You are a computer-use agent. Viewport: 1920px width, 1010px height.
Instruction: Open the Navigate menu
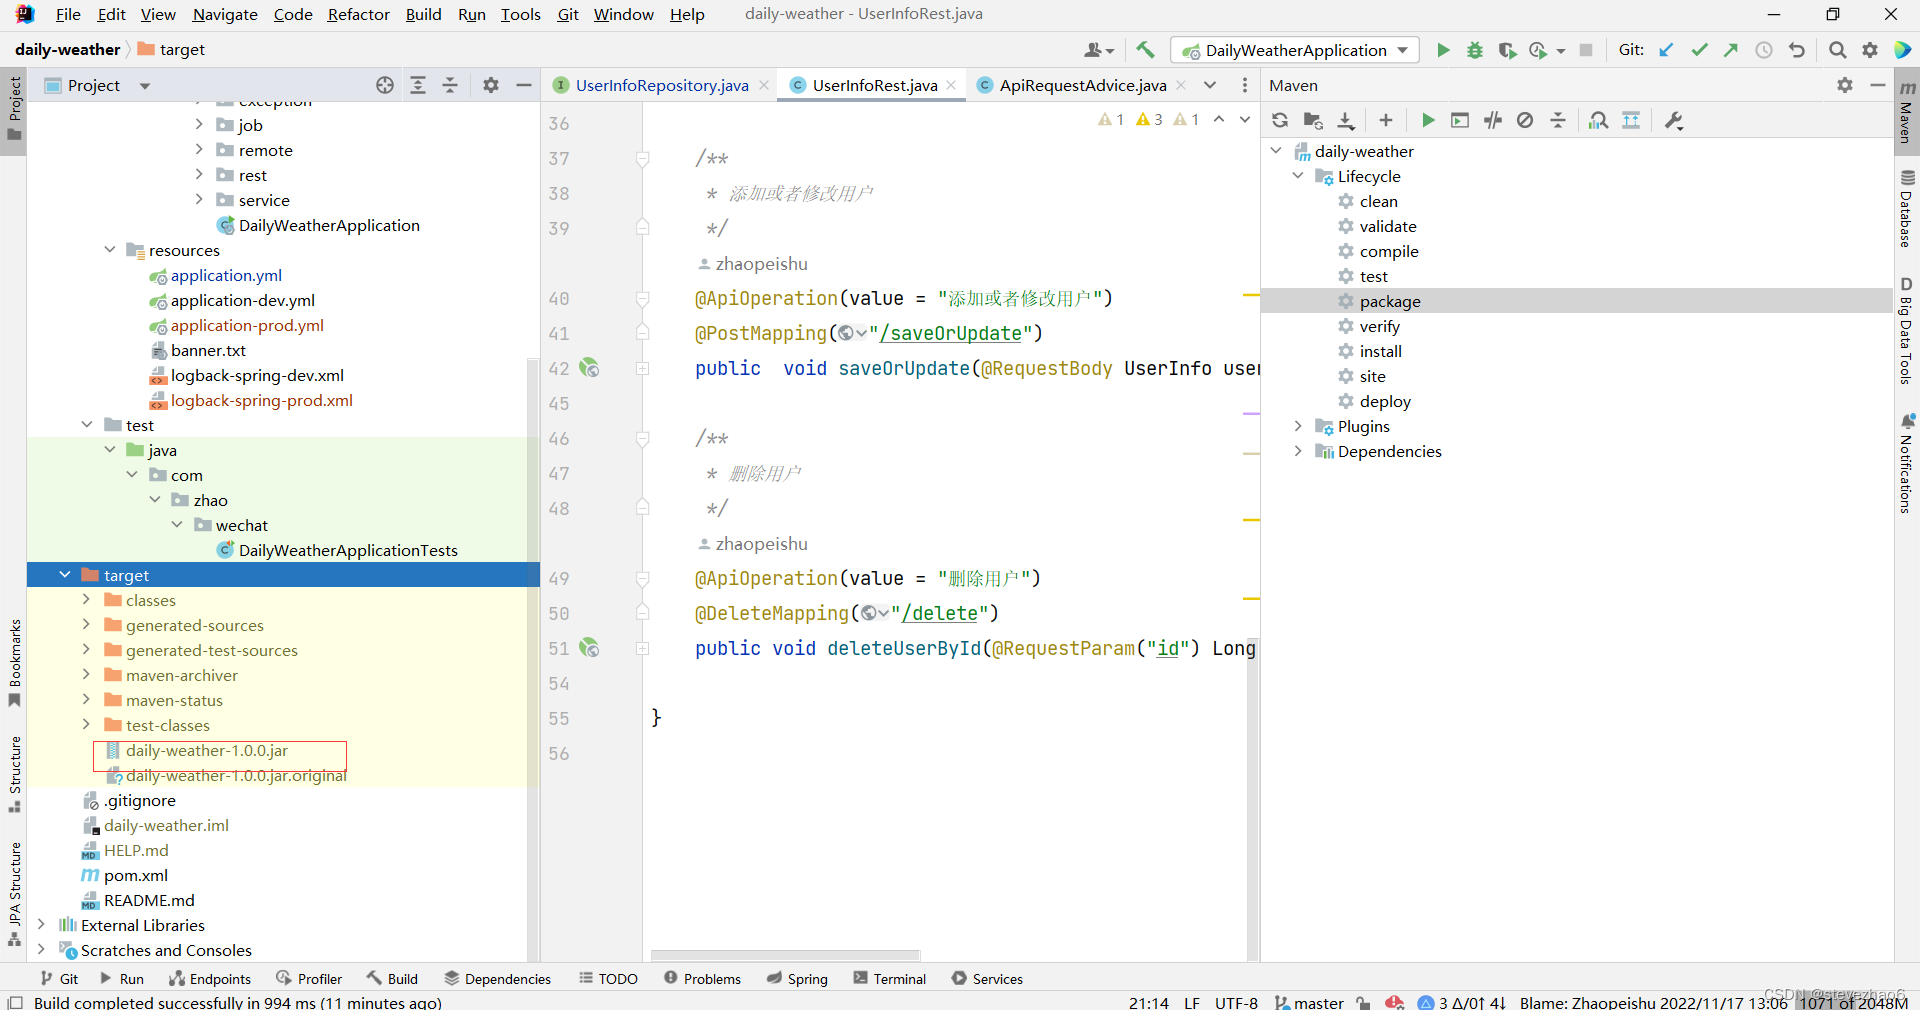tap(225, 14)
